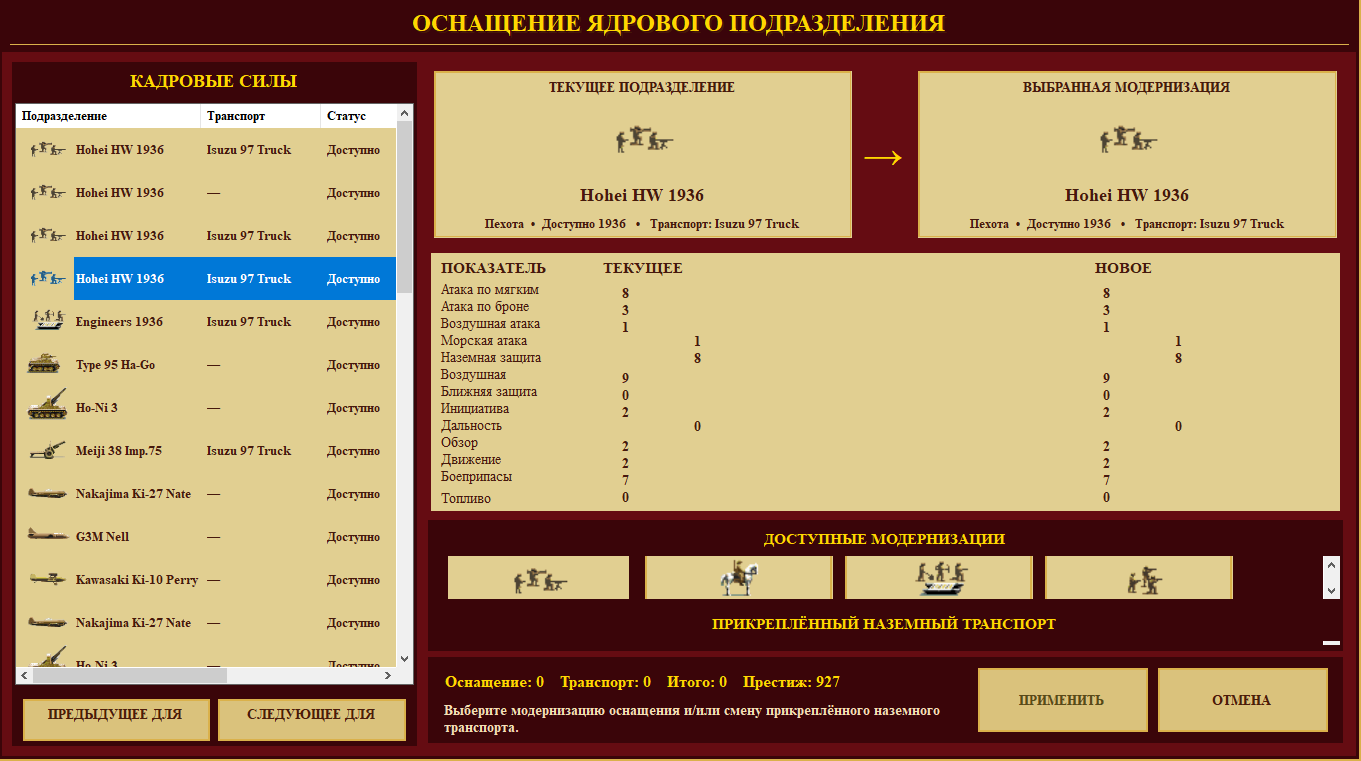Choose the fourth infantry upgrade option
This screenshot has width=1361, height=761.
(x=1139, y=578)
